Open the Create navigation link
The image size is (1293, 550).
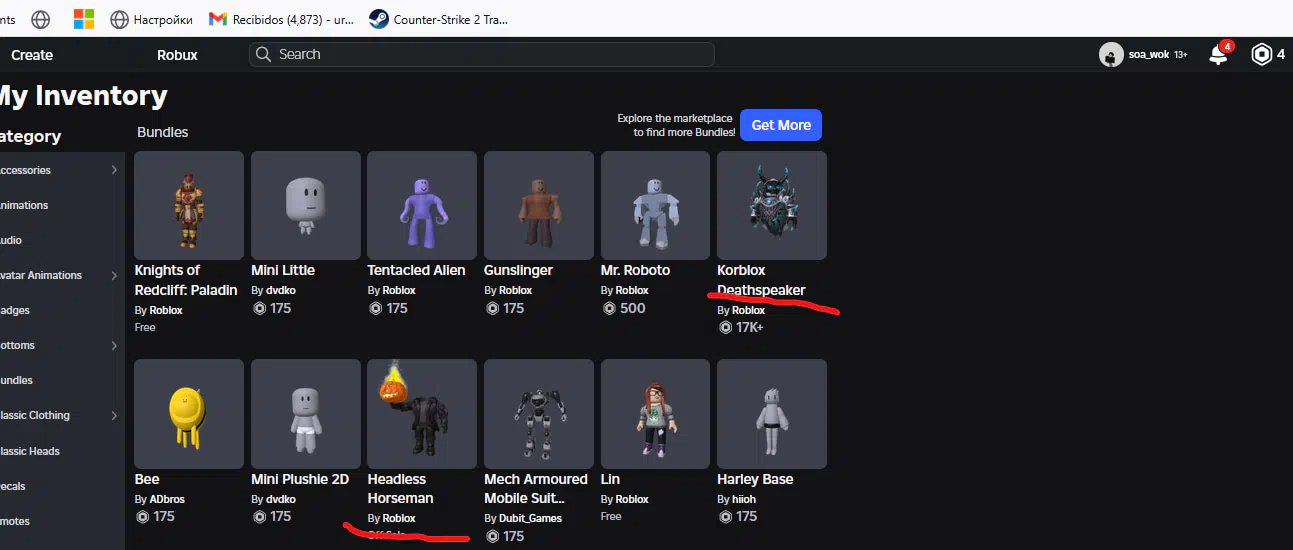(x=32, y=55)
